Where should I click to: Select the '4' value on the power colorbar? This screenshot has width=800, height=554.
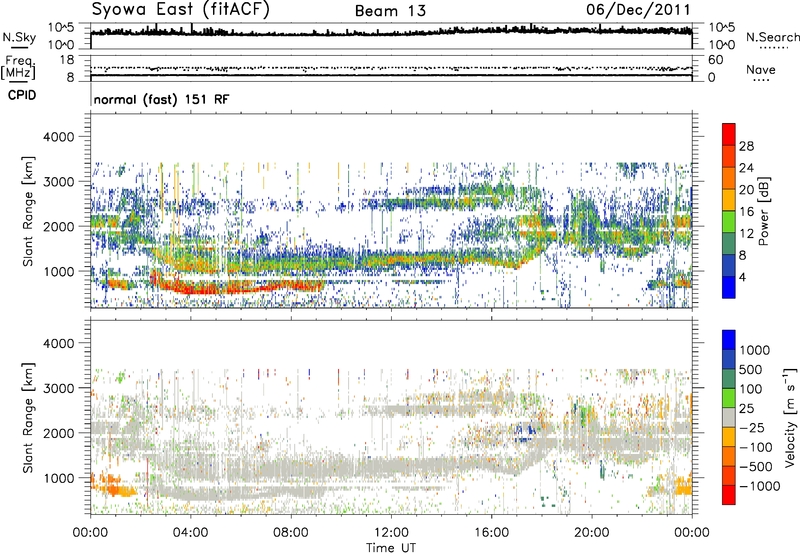point(742,277)
